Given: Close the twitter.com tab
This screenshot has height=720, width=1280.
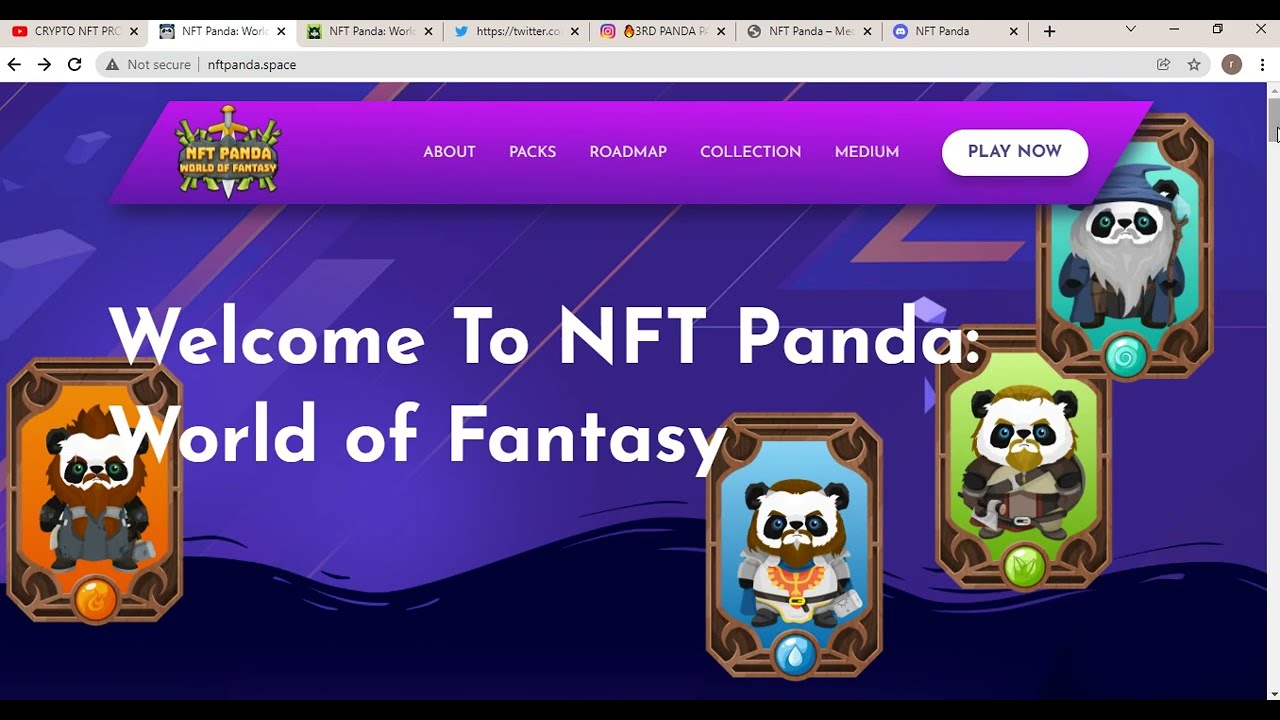Looking at the screenshot, I should [x=575, y=31].
